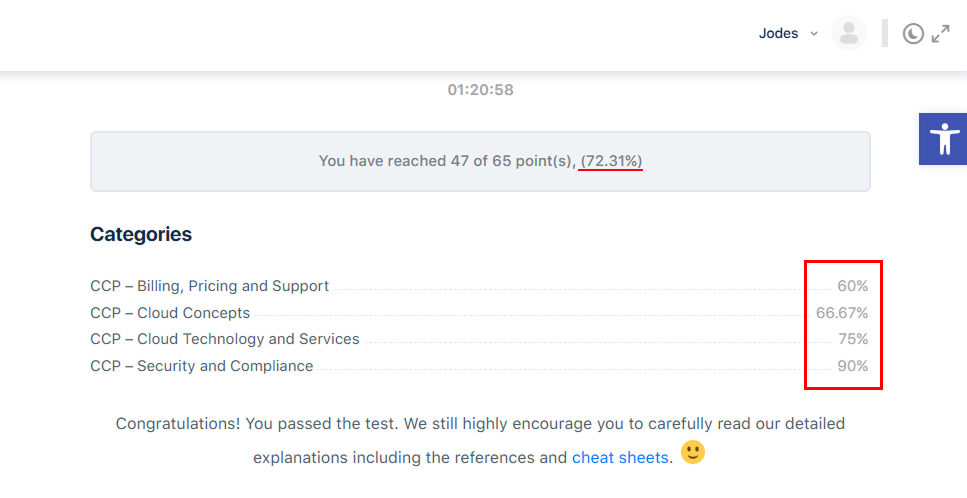Viewport: 967px width, 498px height.
Task: Click the 72.31% score text
Action: [x=611, y=161]
